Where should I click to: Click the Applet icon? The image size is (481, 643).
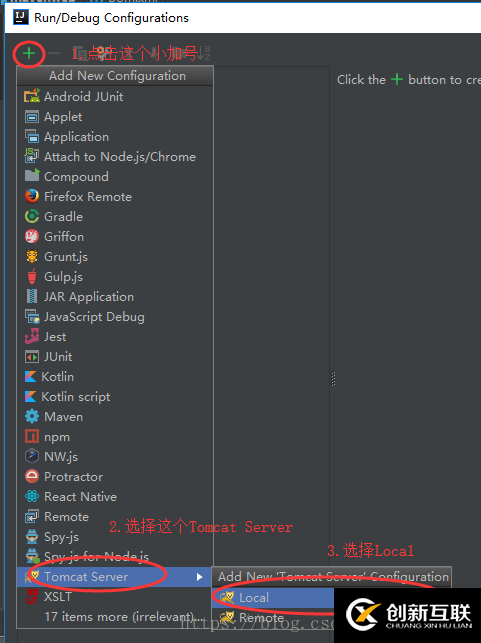click(x=32, y=117)
